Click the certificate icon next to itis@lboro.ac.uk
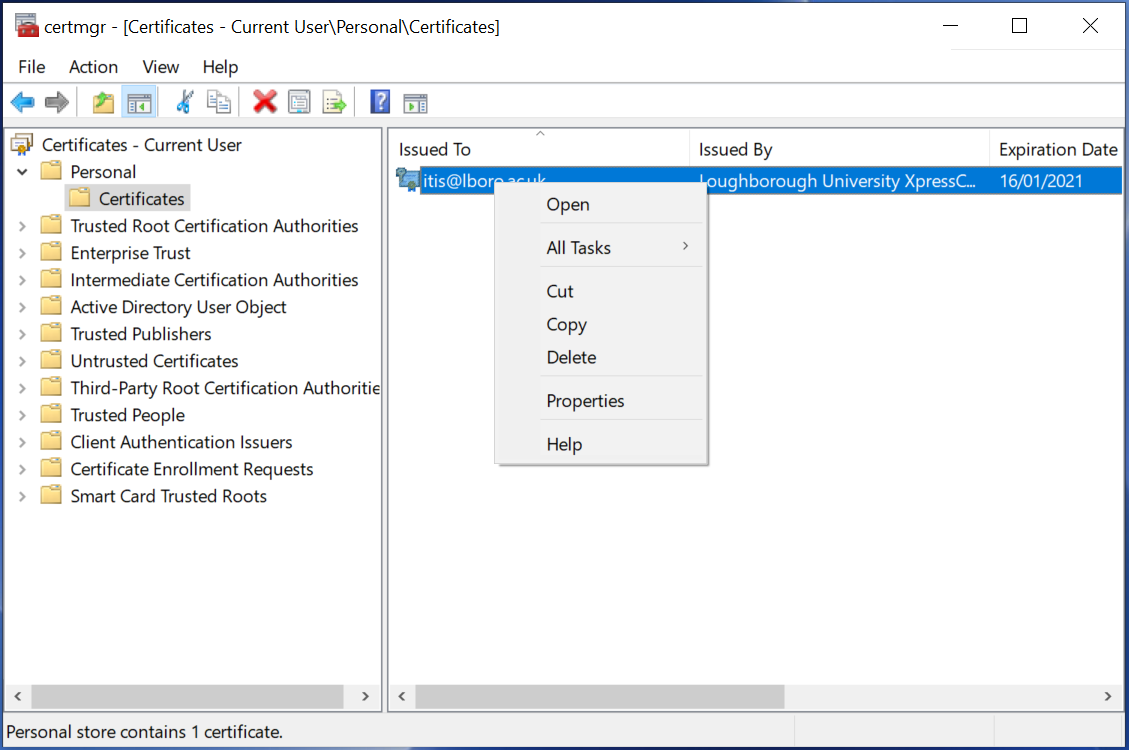Viewport: 1129px width, 750px height. (407, 180)
